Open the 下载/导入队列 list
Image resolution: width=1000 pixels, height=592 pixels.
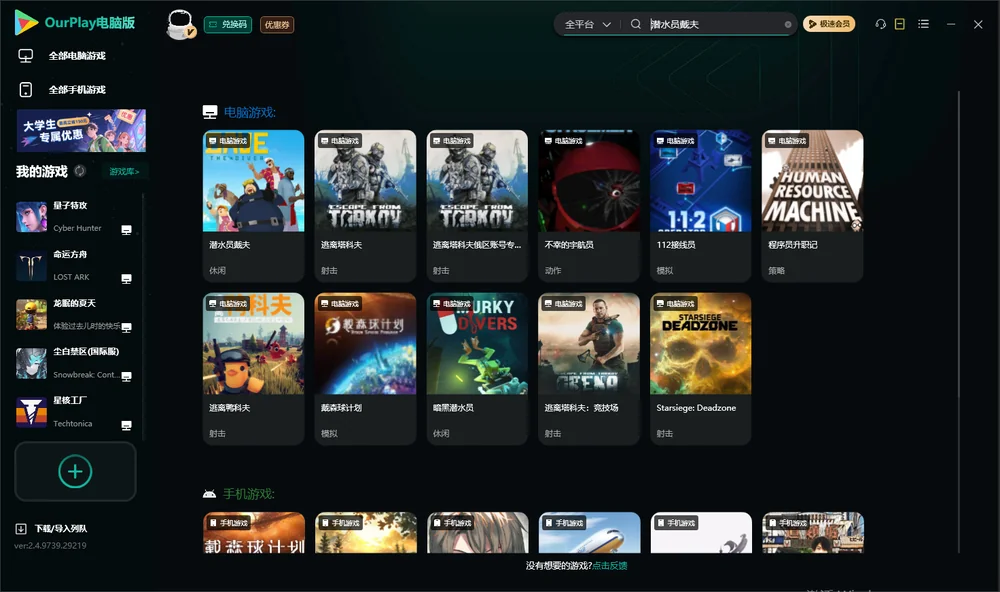(52, 528)
